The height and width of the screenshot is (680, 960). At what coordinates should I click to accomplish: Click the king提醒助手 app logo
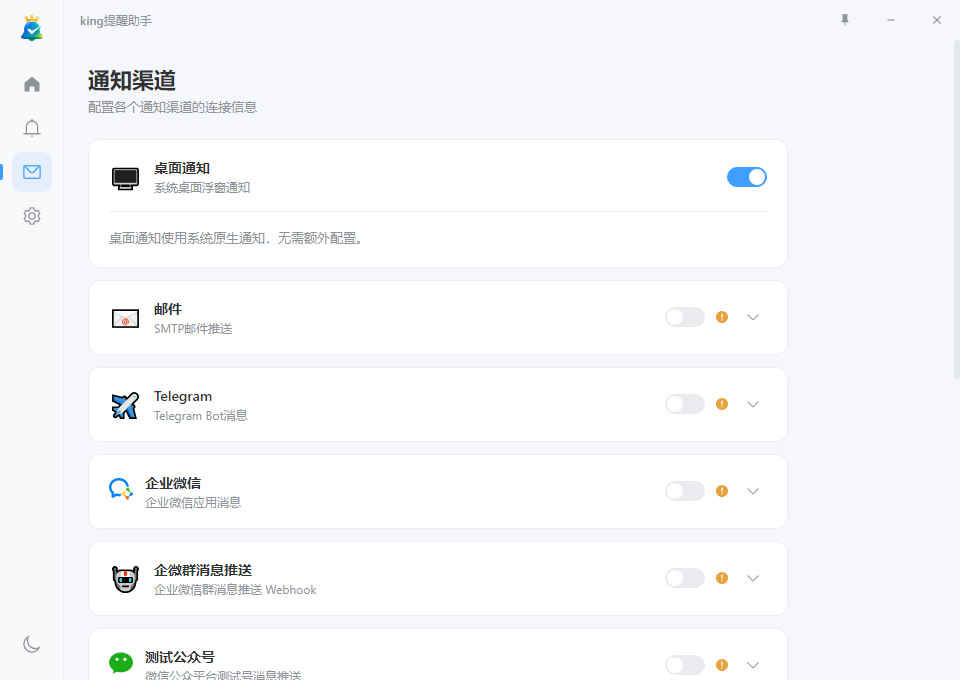click(x=31, y=27)
